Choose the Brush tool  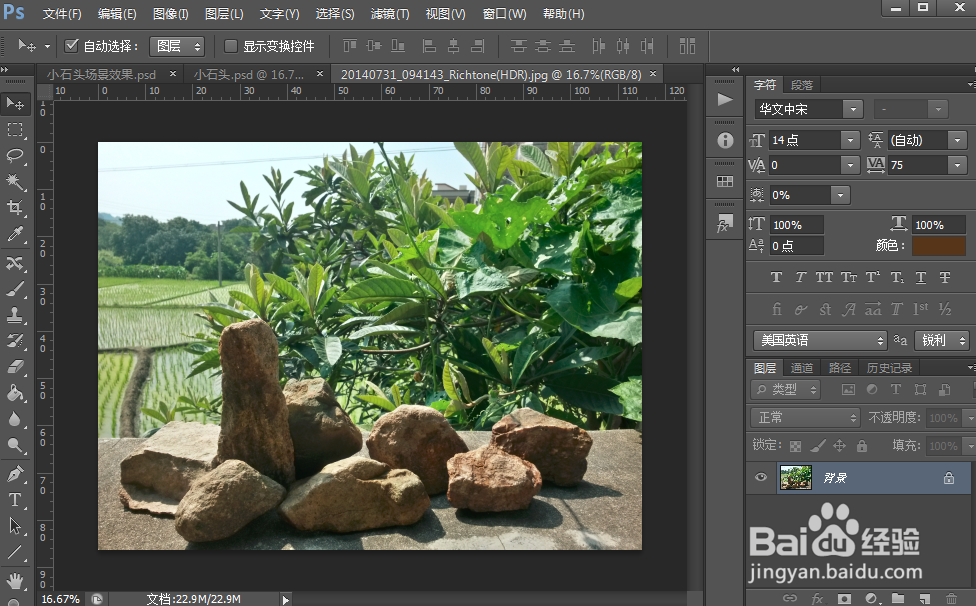point(15,289)
